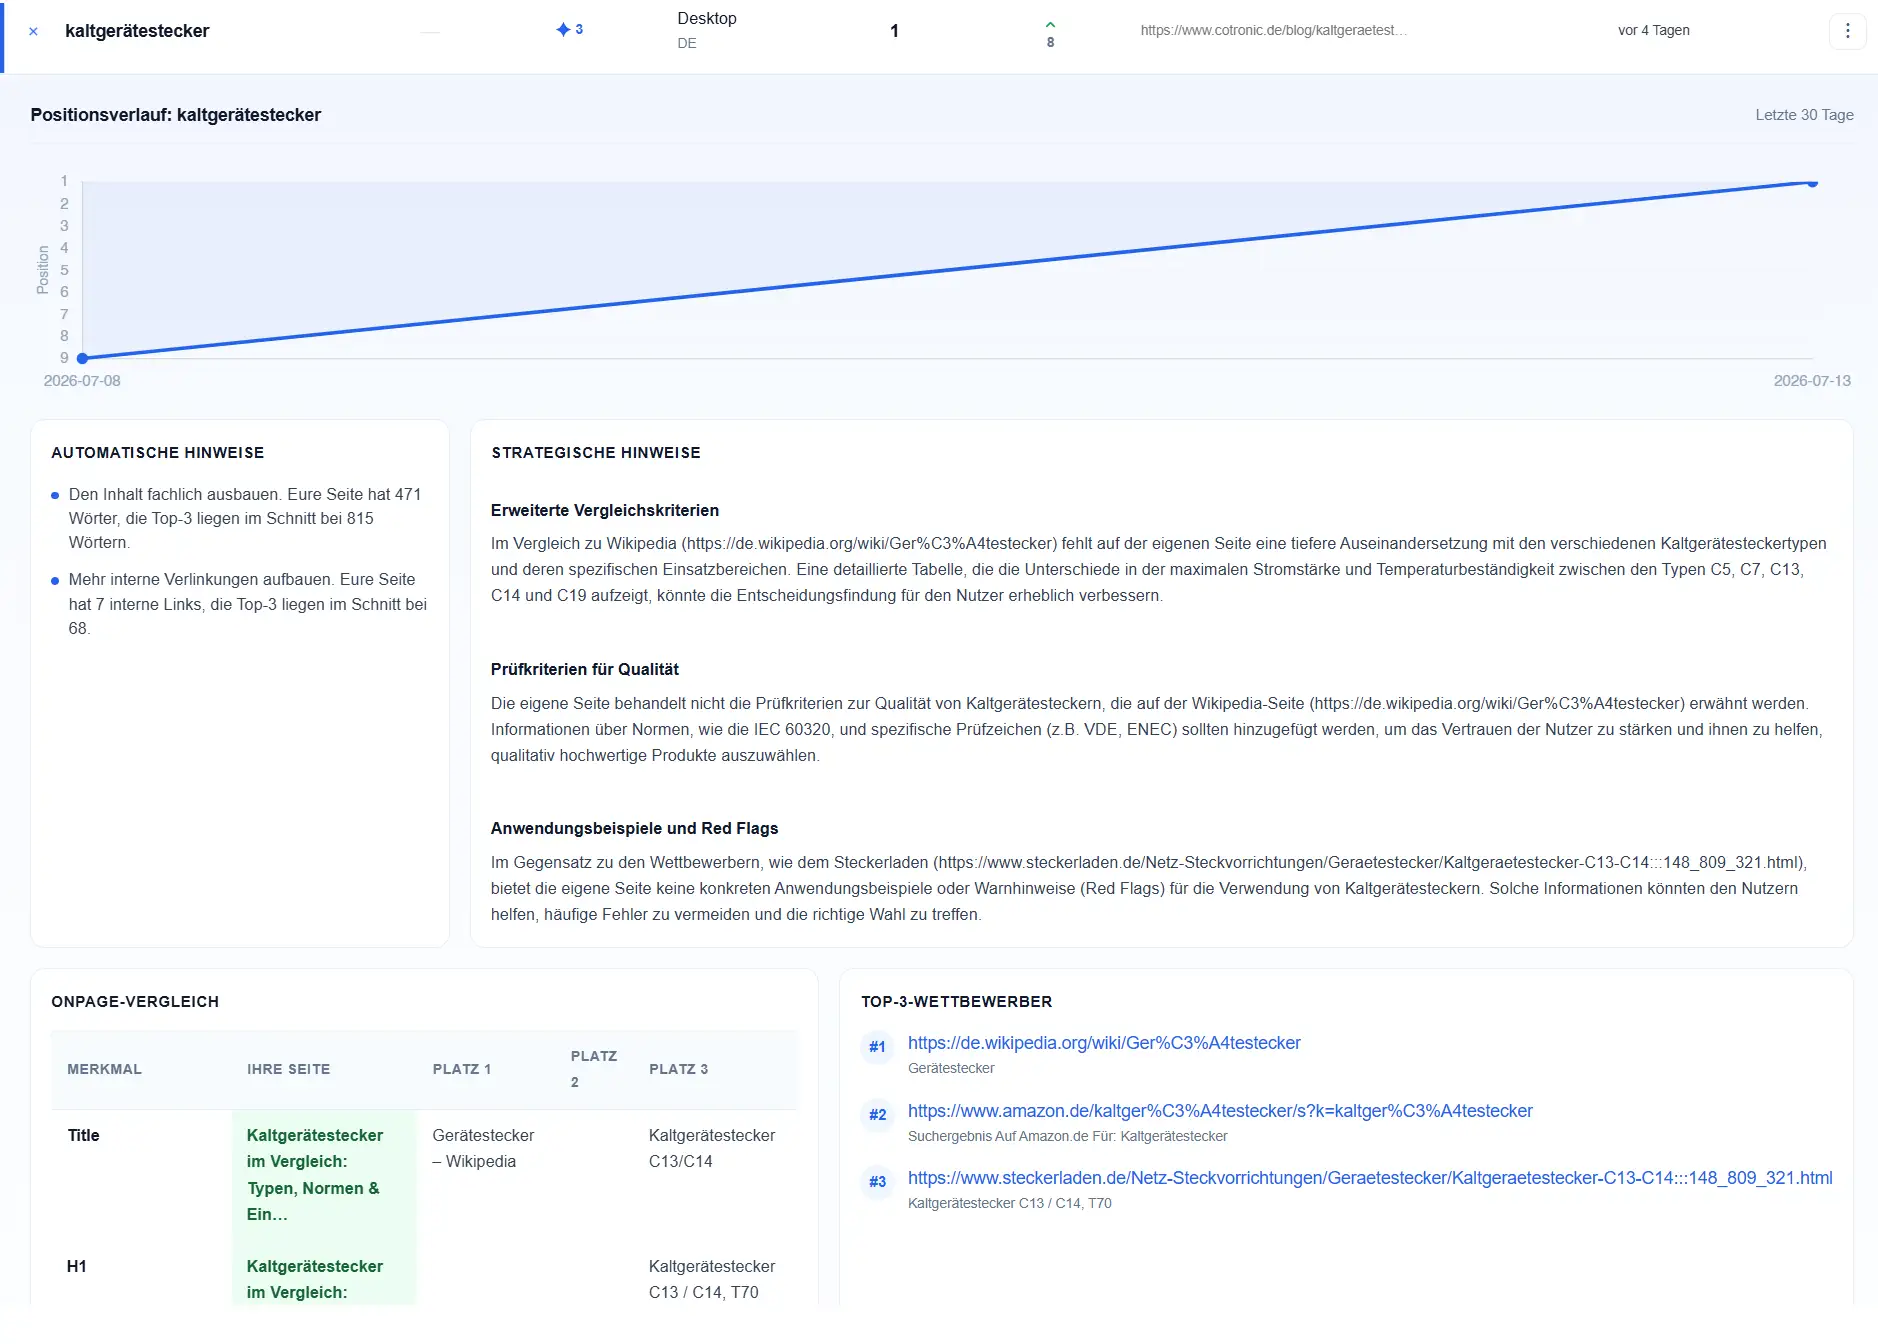The width and height of the screenshot is (1878, 1344).
Task: Click the sparkle icon with count 3
Action: click(x=570, y=30)
